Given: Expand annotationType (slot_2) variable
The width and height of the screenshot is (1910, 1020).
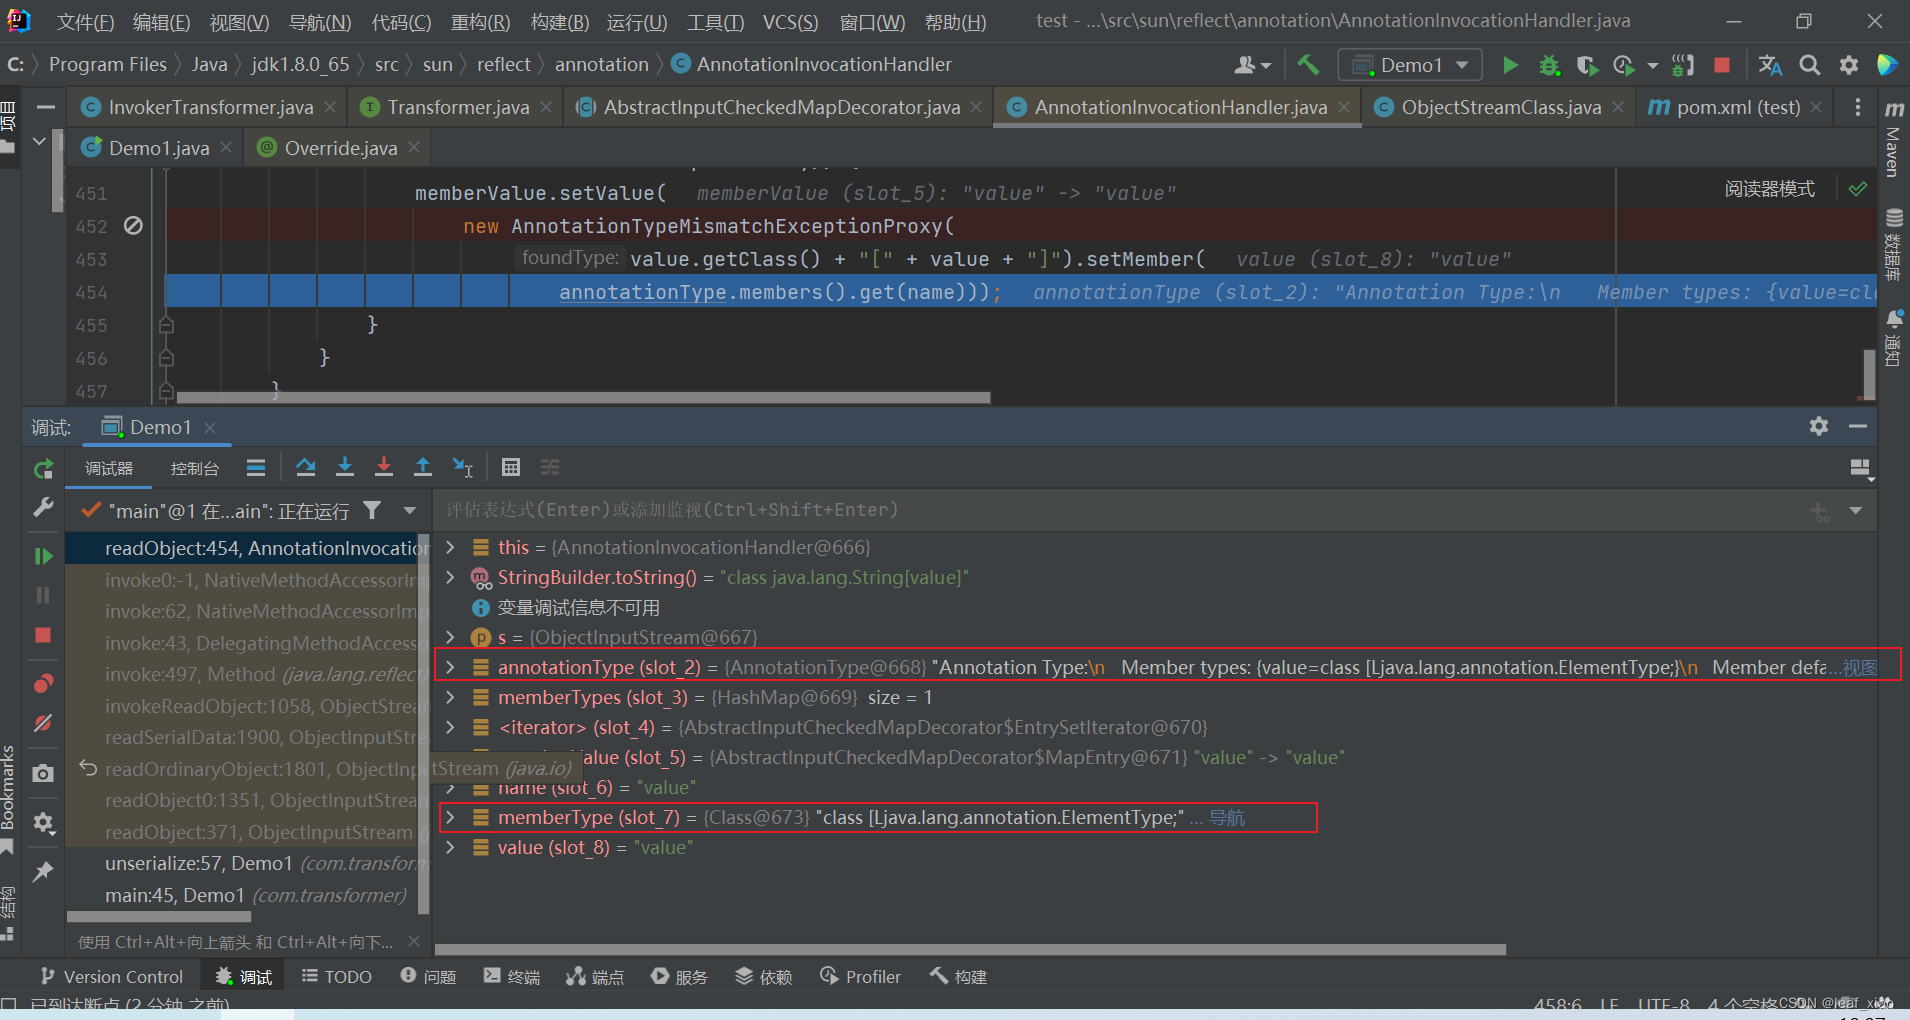Looking at the screenshot, I should pyautogui.click(x=451, y=667).
